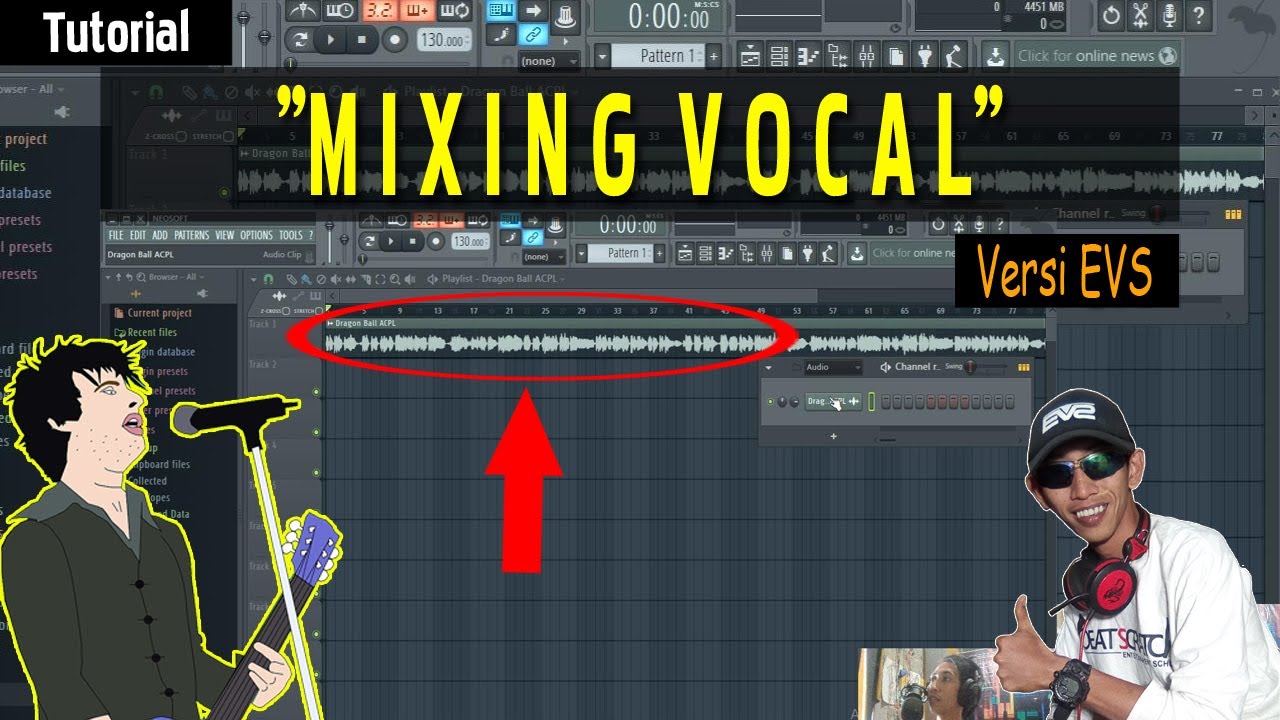Open PATTERNS menu in the inset window
Screen dimensions: 1280x720
[x=191, y=236]
